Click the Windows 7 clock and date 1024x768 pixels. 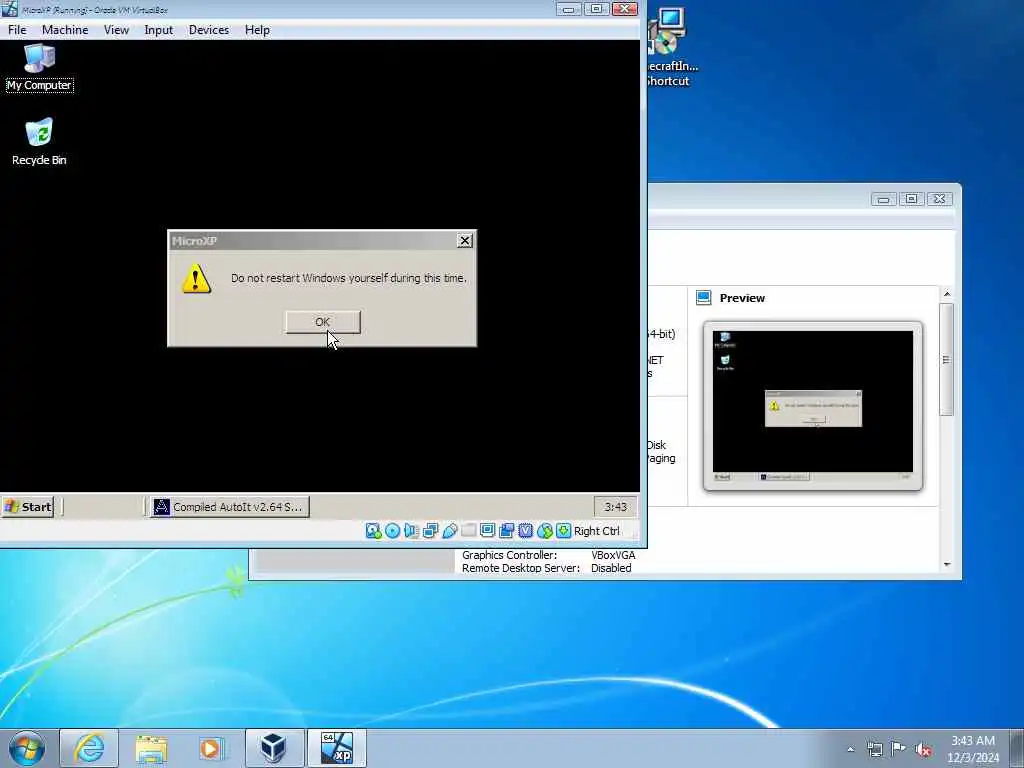point(973,749)
